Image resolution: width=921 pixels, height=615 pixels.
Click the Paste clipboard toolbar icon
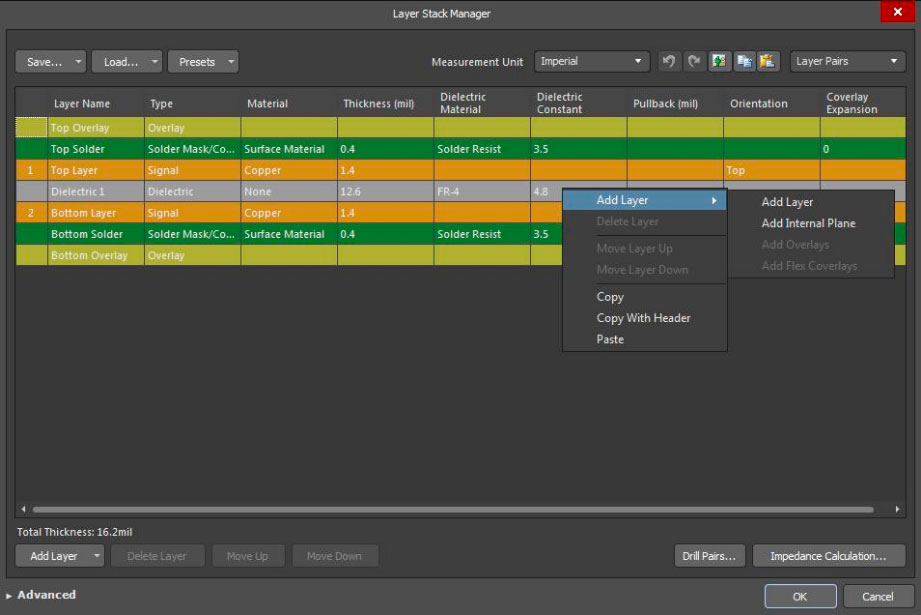coord(768,61)
